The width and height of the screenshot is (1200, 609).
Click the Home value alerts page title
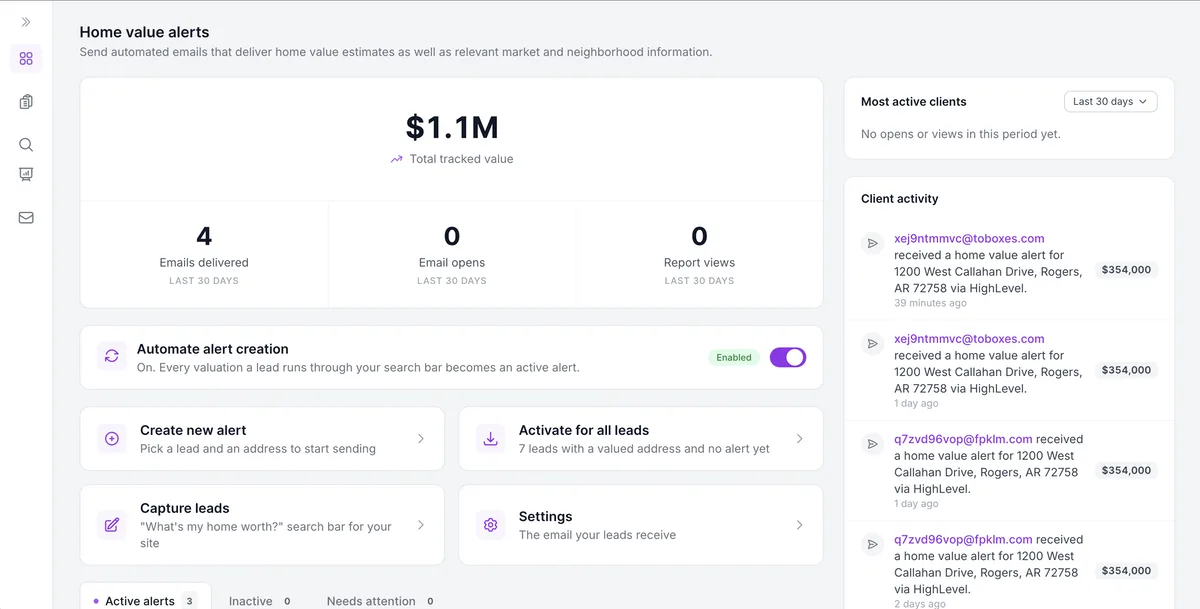pyautogui.click(x=145, y=33)
